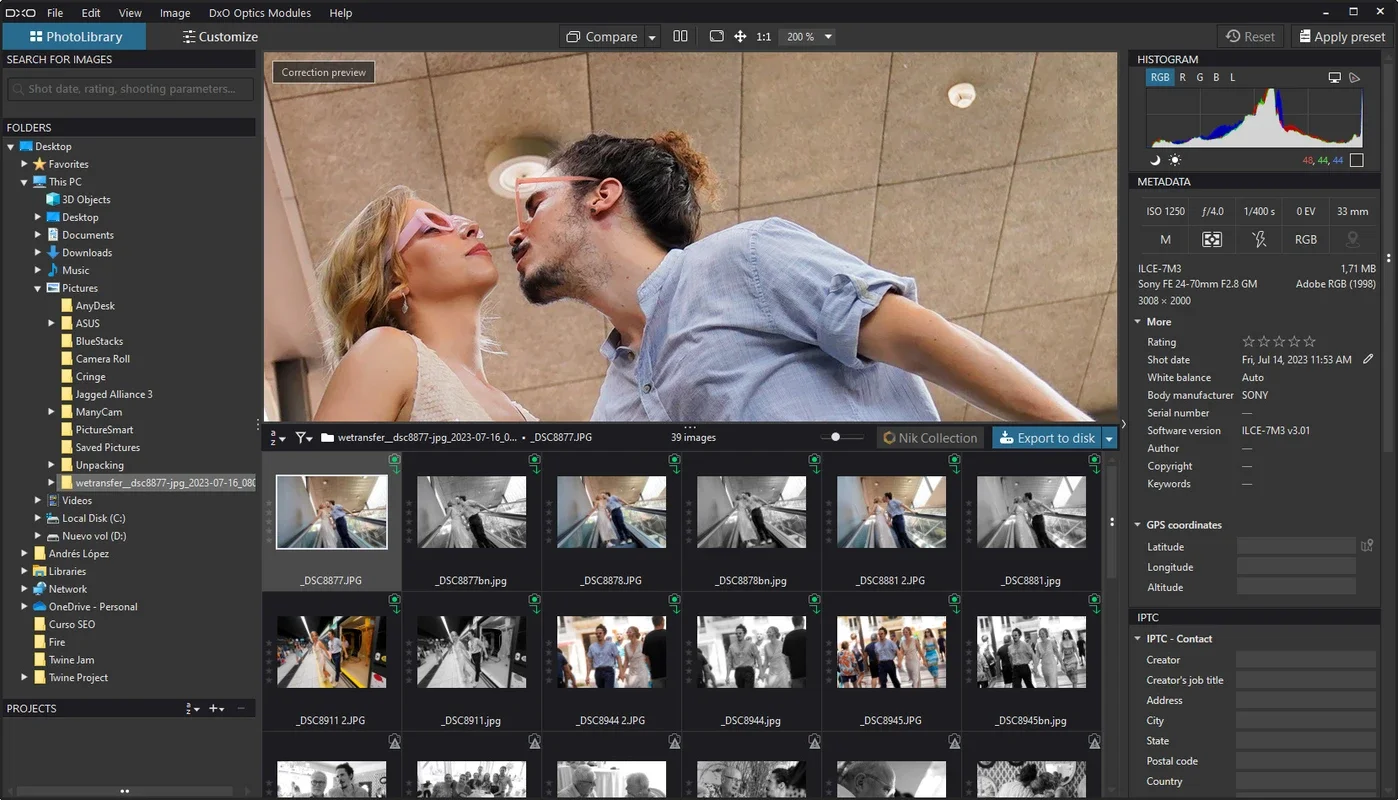1398x800 pixels.
Task: Zoom image to 1:1 in toolbar
Action: point(764,36)
